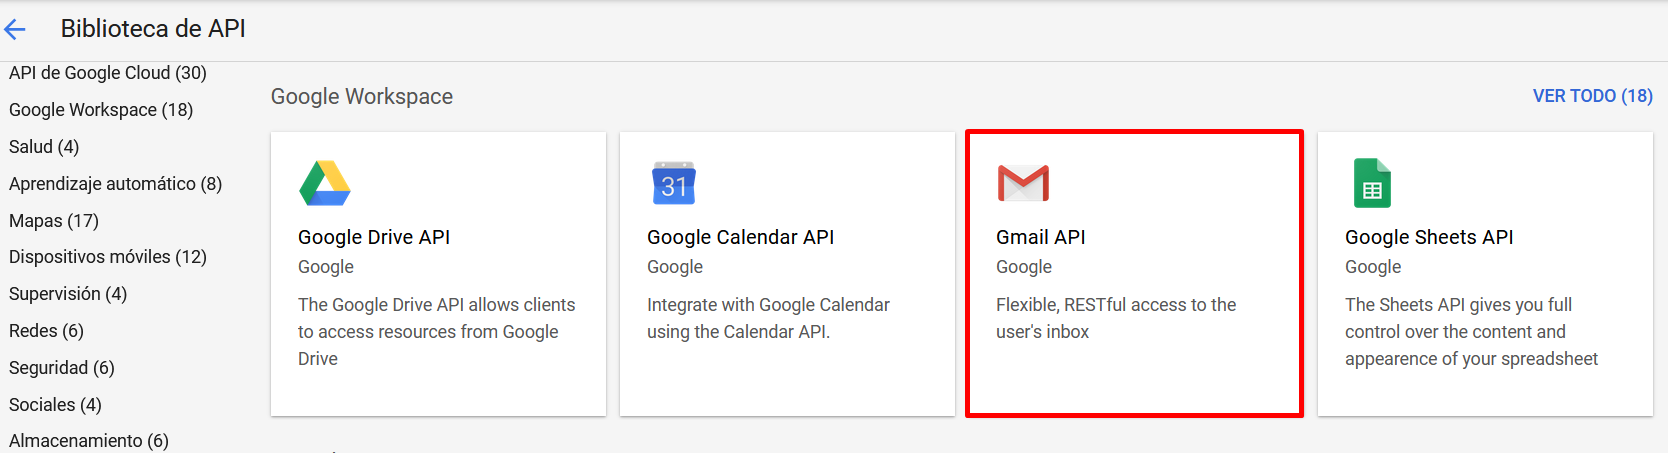Open the Google Calendar API title
Image resolution: width=1668 pixels, height=453 pixels.
(x=740, y=237)
